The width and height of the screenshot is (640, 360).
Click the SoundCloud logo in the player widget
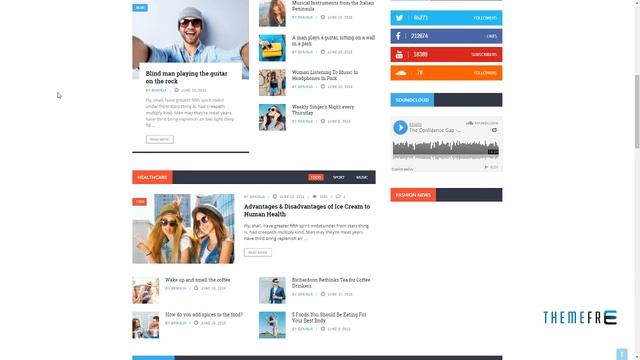click(x=482, y=123)
